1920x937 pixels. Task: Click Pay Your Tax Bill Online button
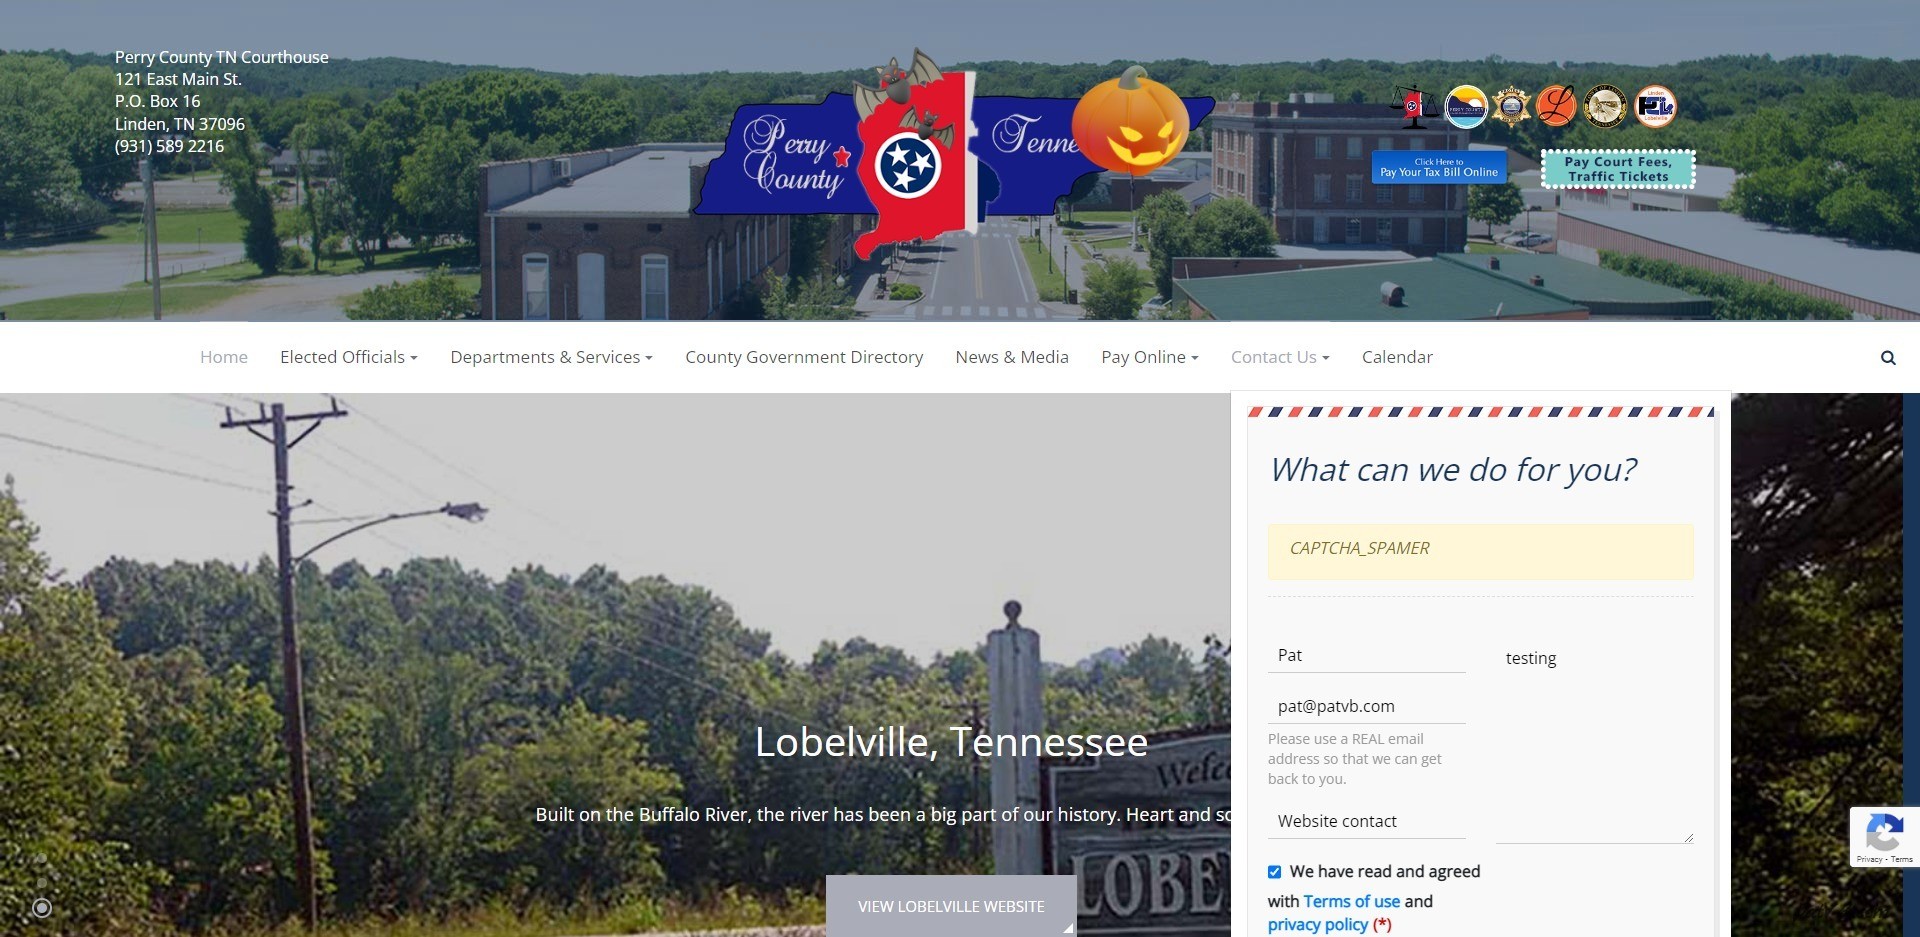click(x=1439, y=167)
